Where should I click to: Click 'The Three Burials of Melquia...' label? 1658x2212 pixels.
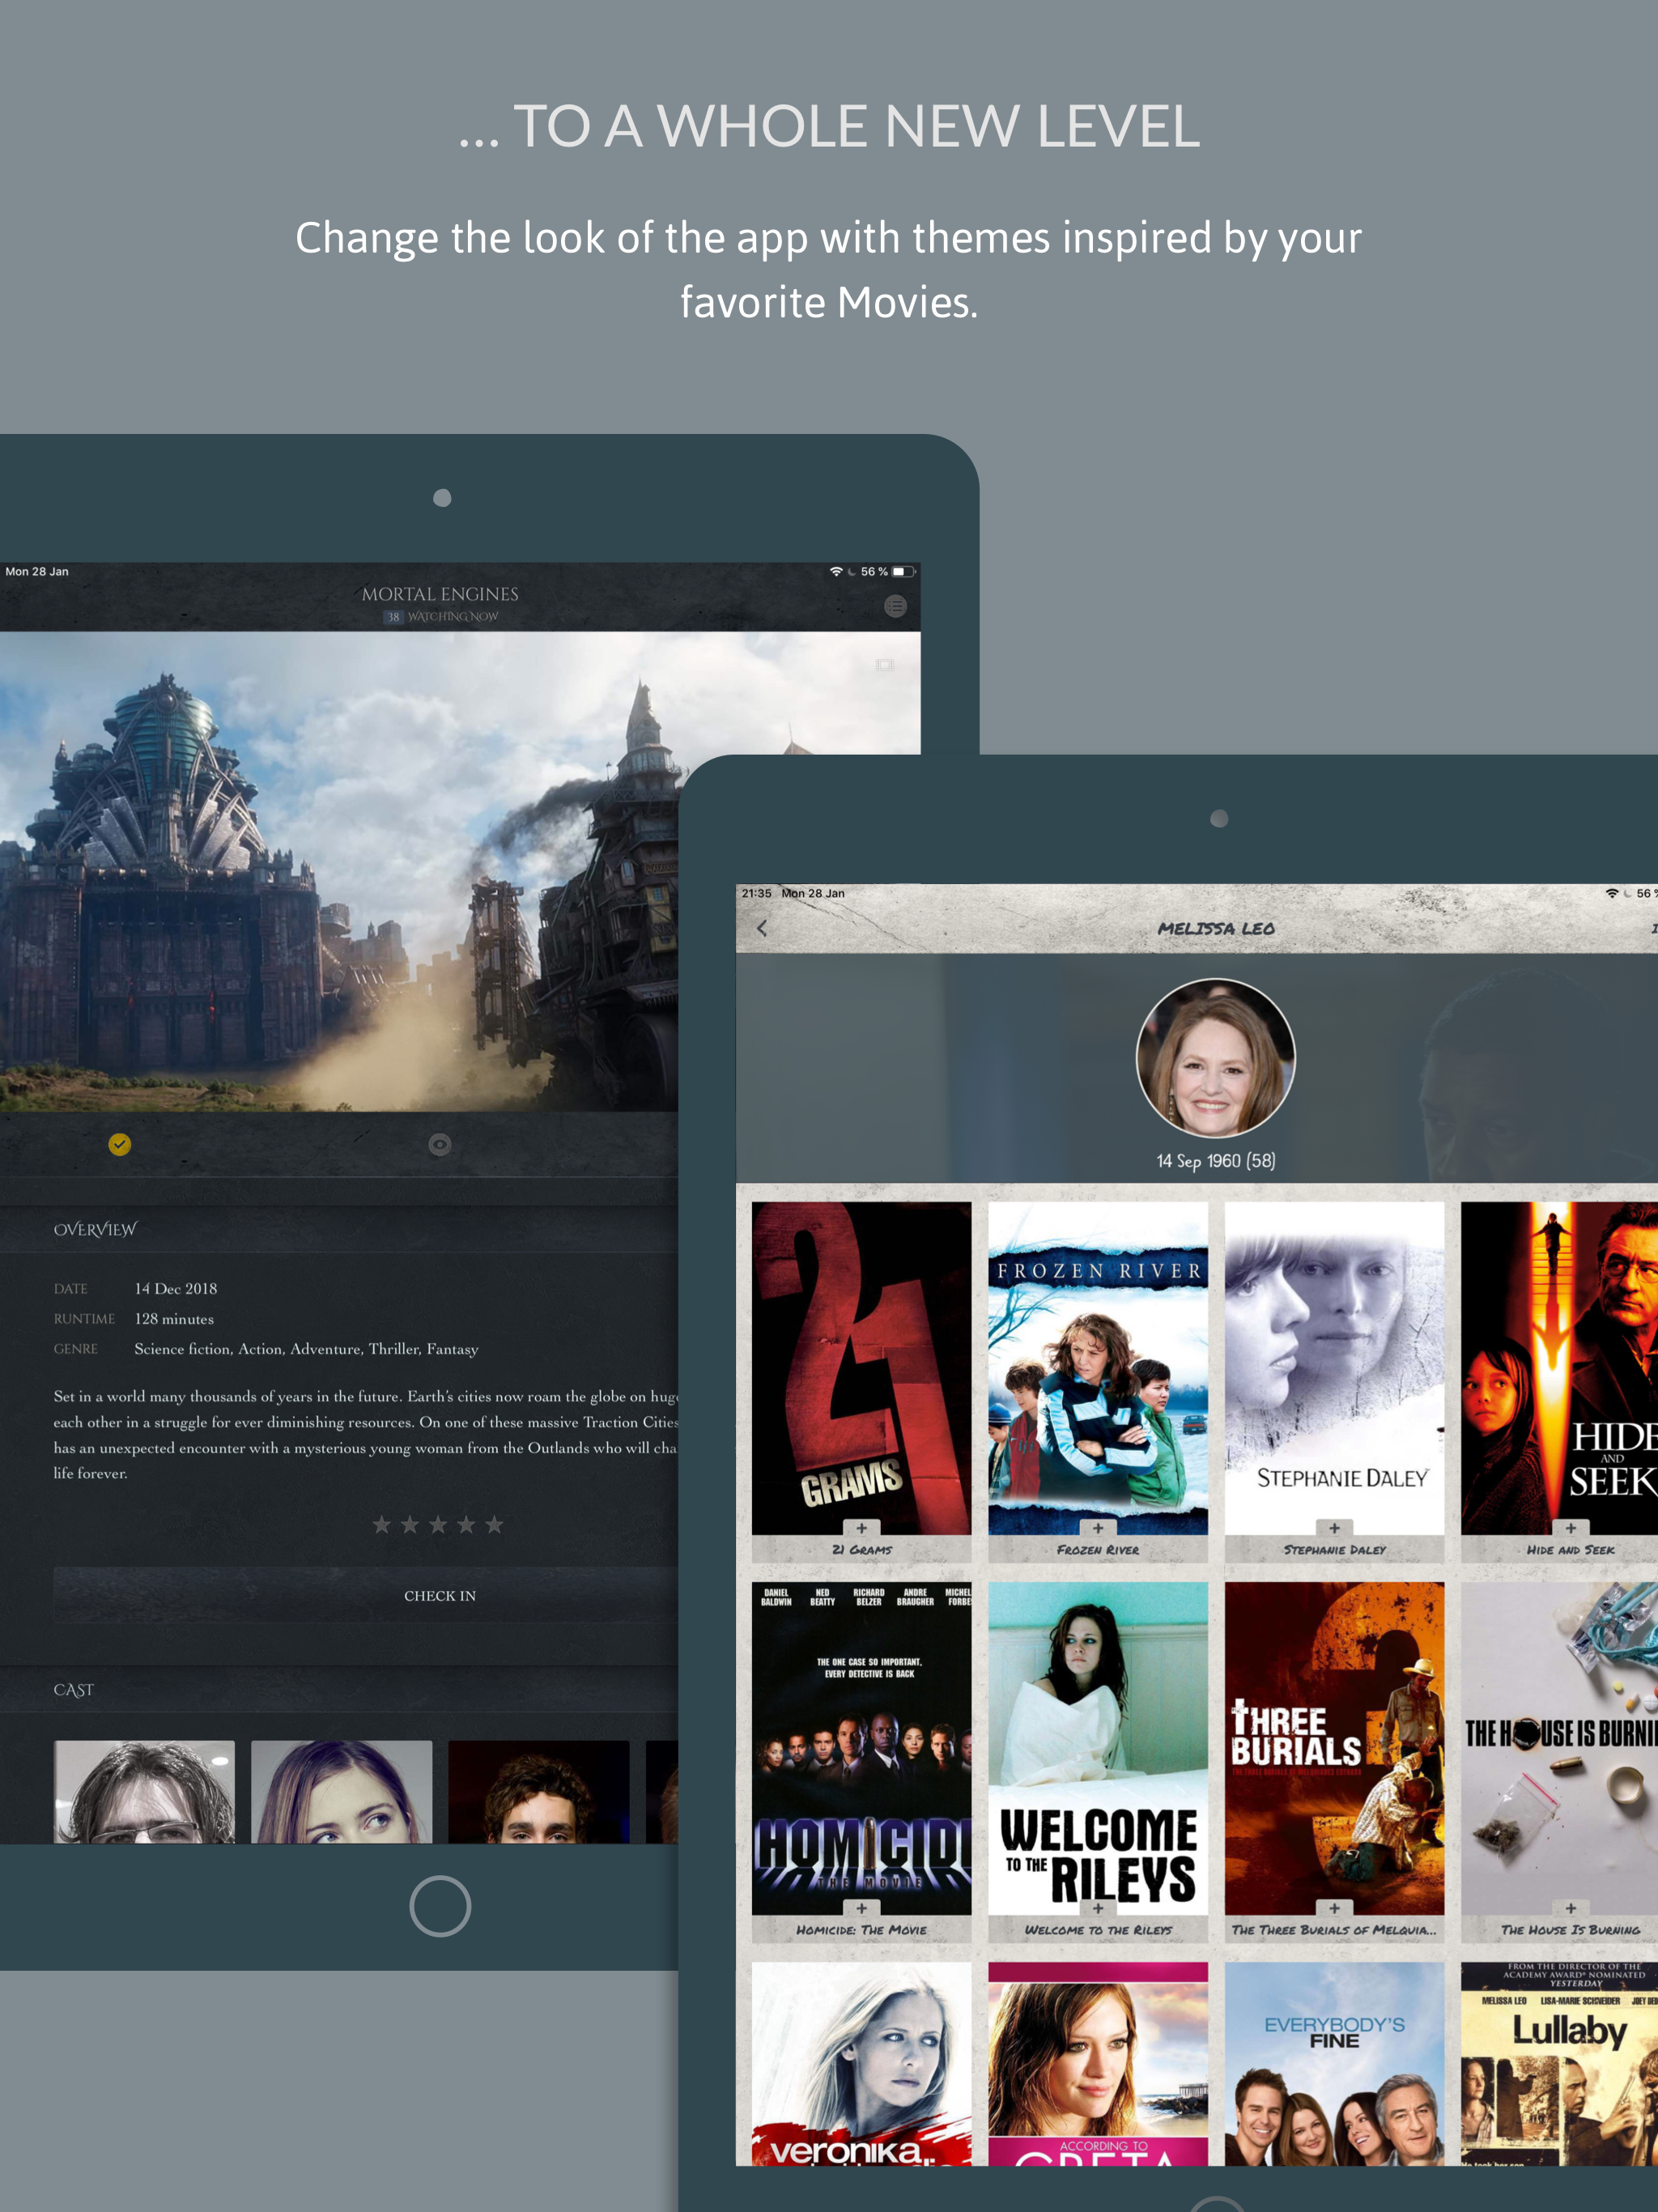[1335, 1930]
